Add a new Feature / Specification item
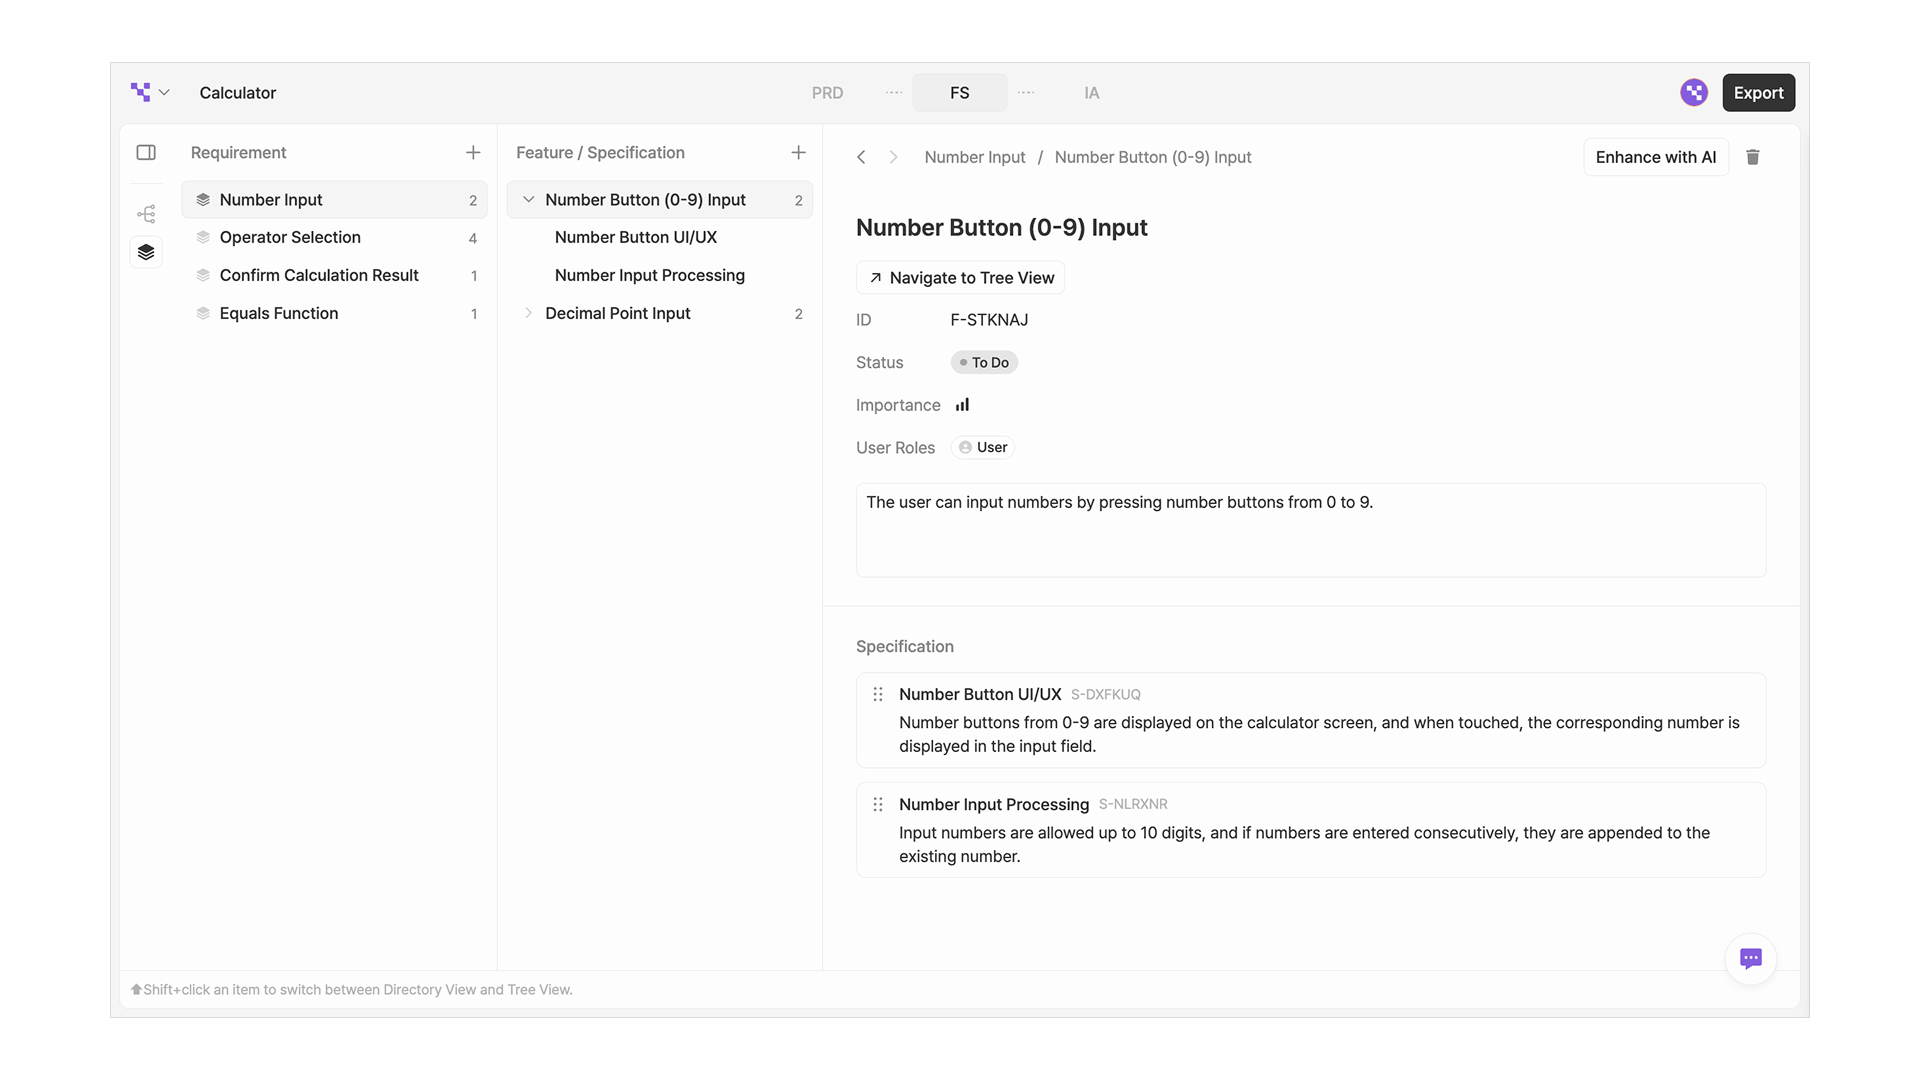 798,153
